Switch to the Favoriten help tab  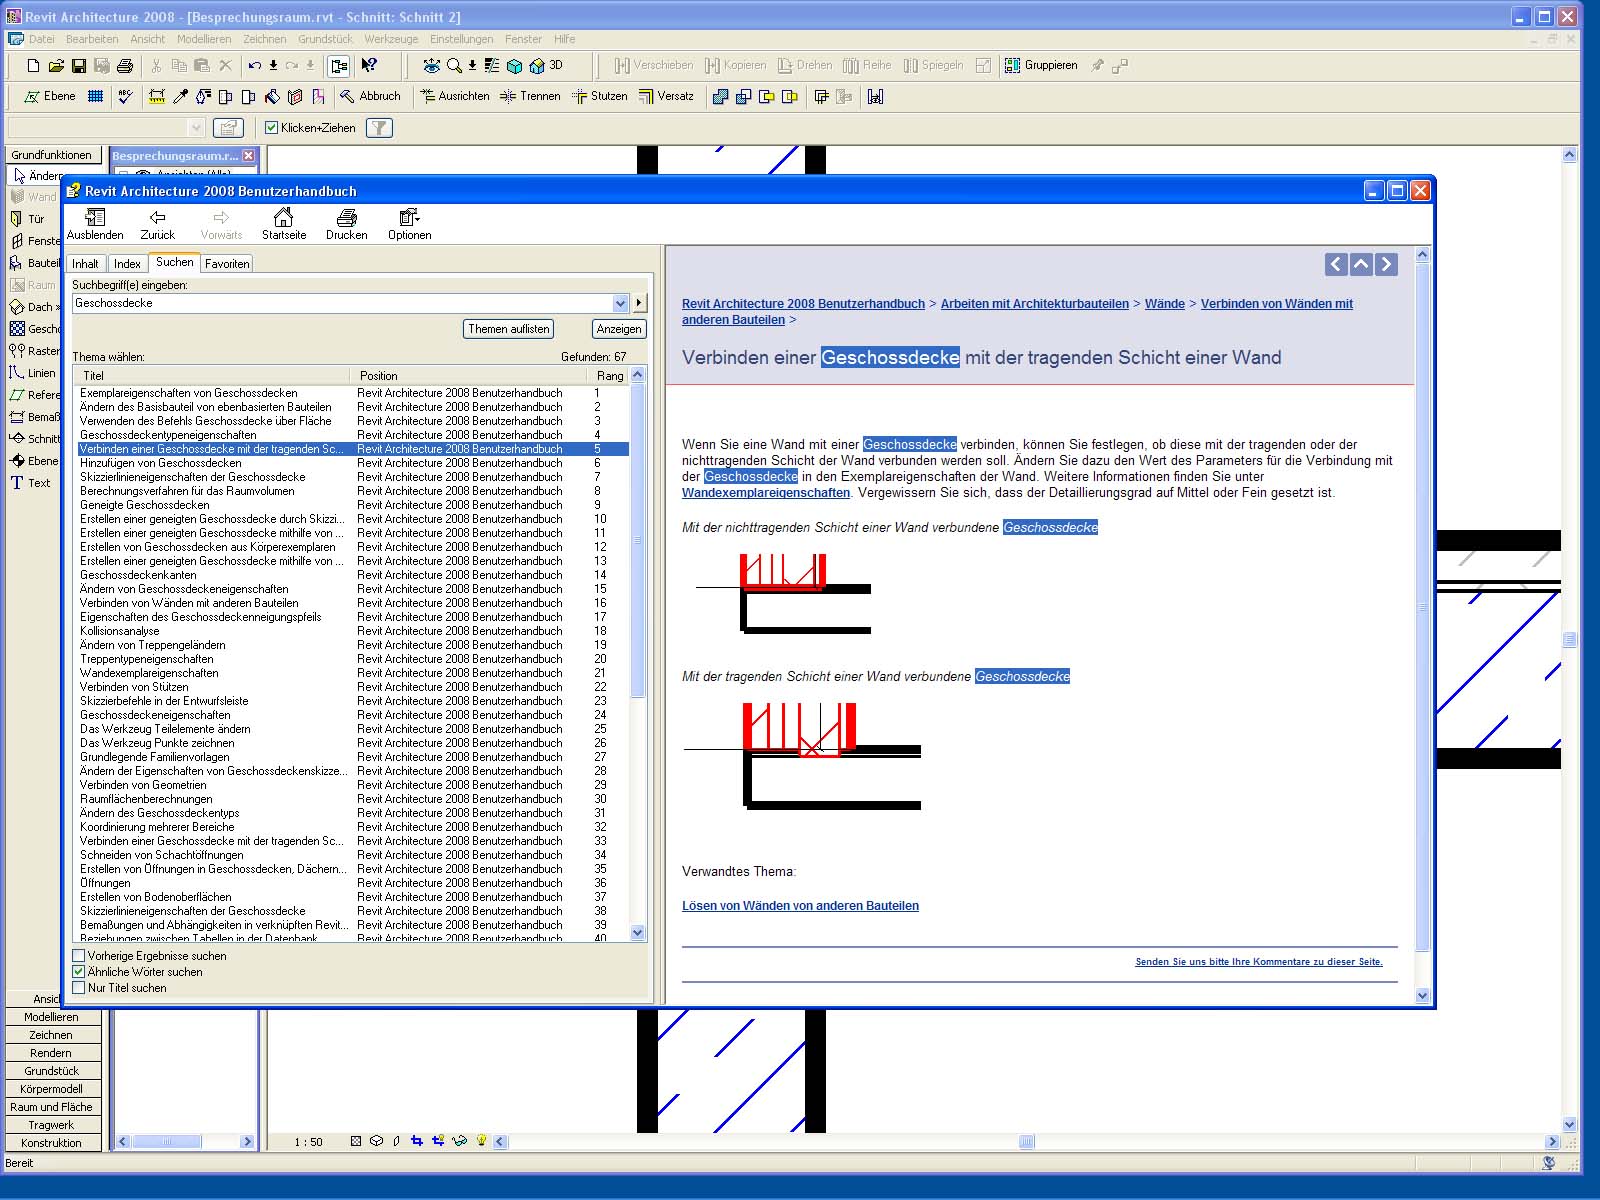click(x=227, y=264)
